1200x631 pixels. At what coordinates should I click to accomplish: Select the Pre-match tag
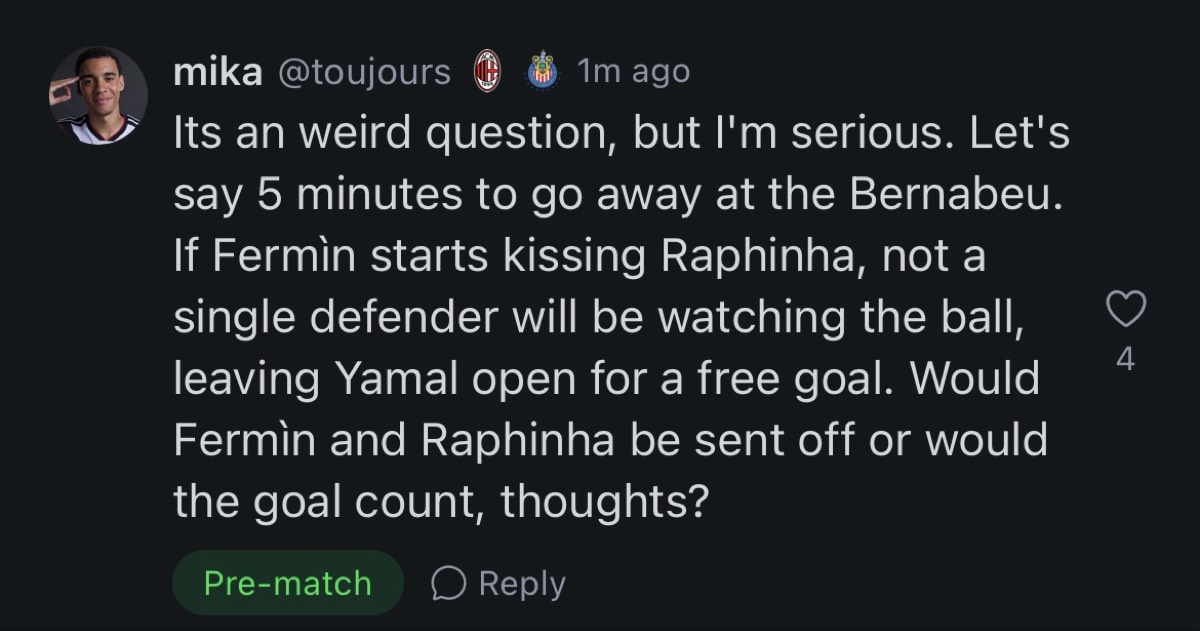coord(287,583)
